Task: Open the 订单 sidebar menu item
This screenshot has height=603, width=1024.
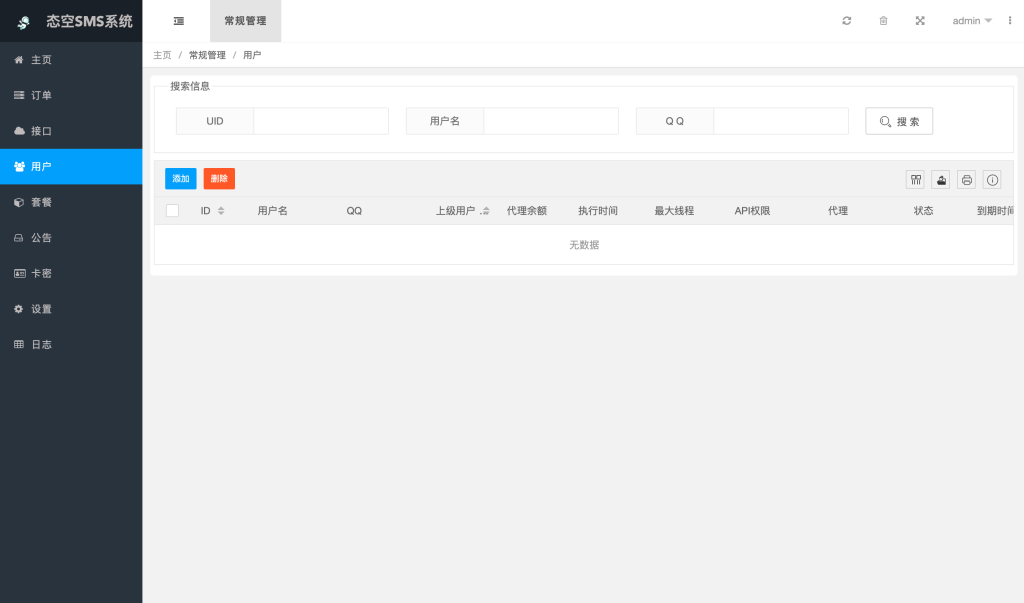Action: click(x=41, y=95)
